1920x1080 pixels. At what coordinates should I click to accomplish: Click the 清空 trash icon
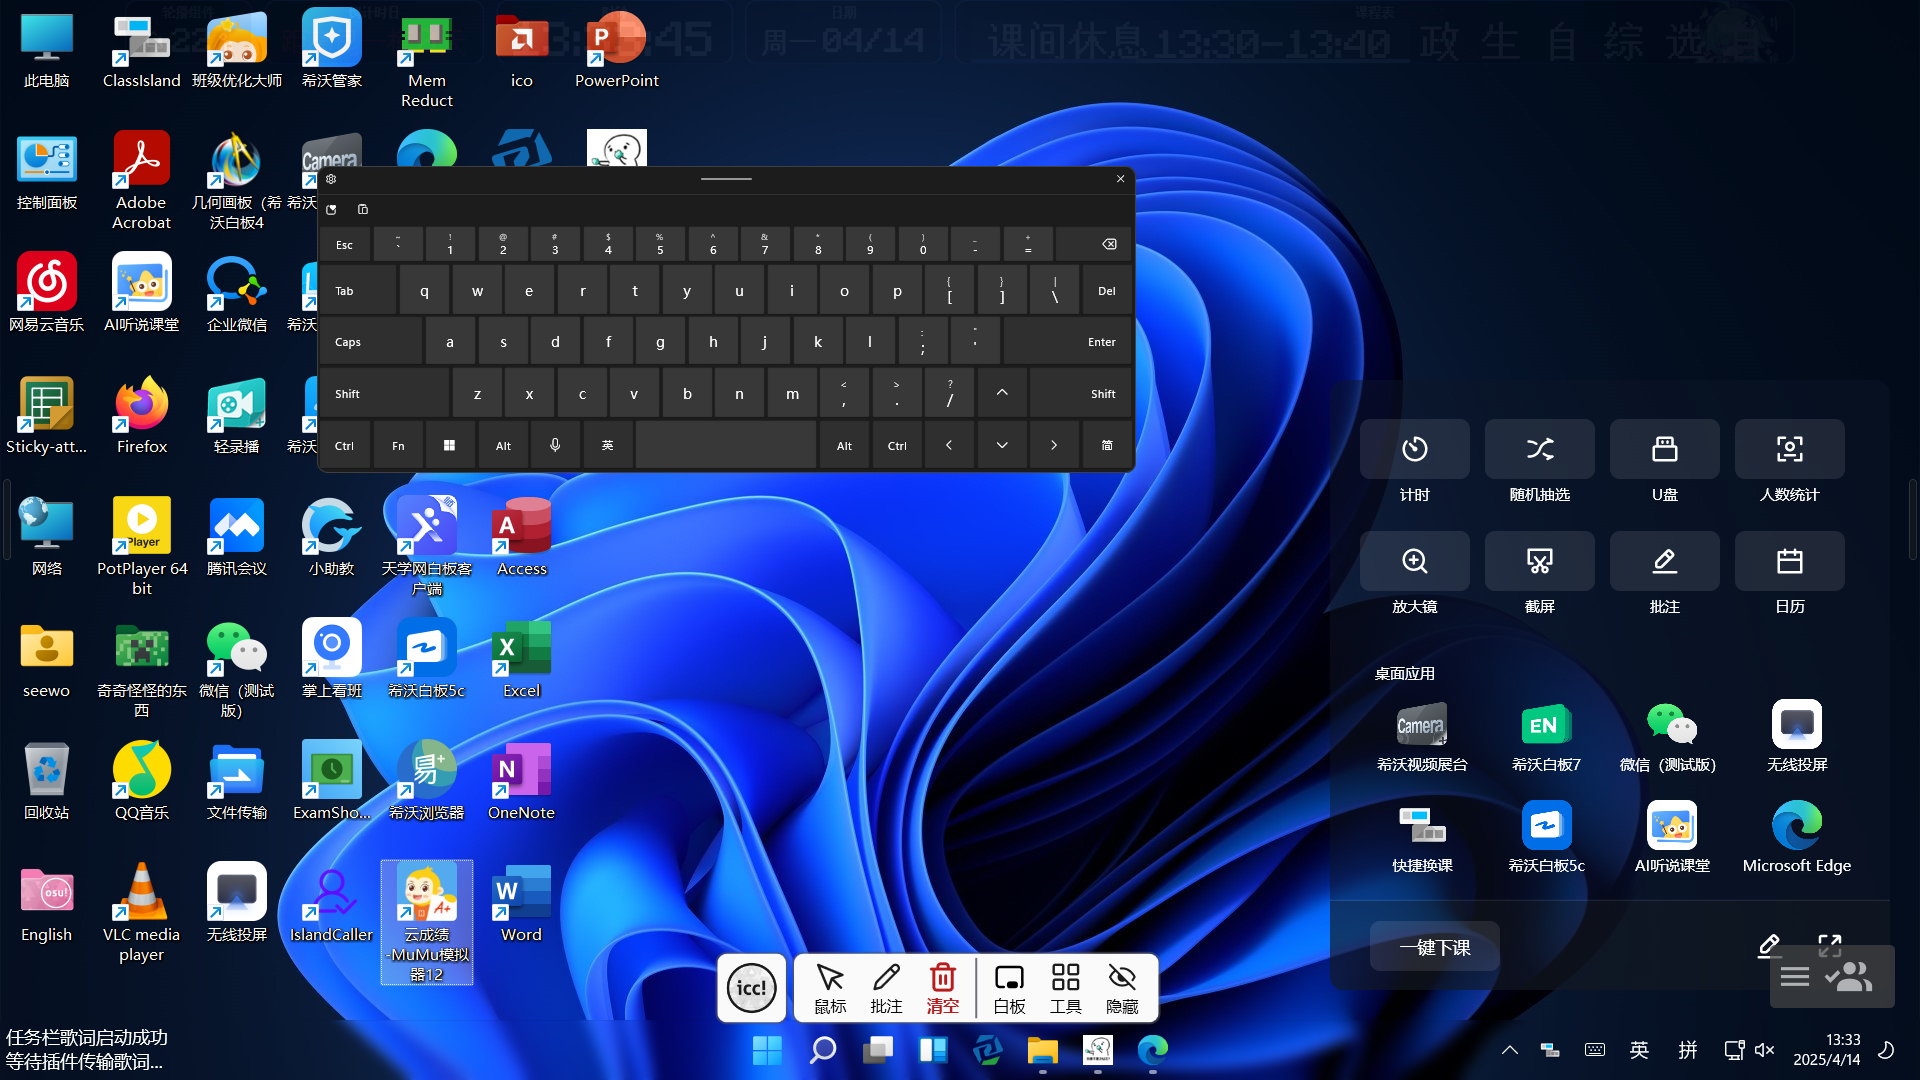pos(942,987)
